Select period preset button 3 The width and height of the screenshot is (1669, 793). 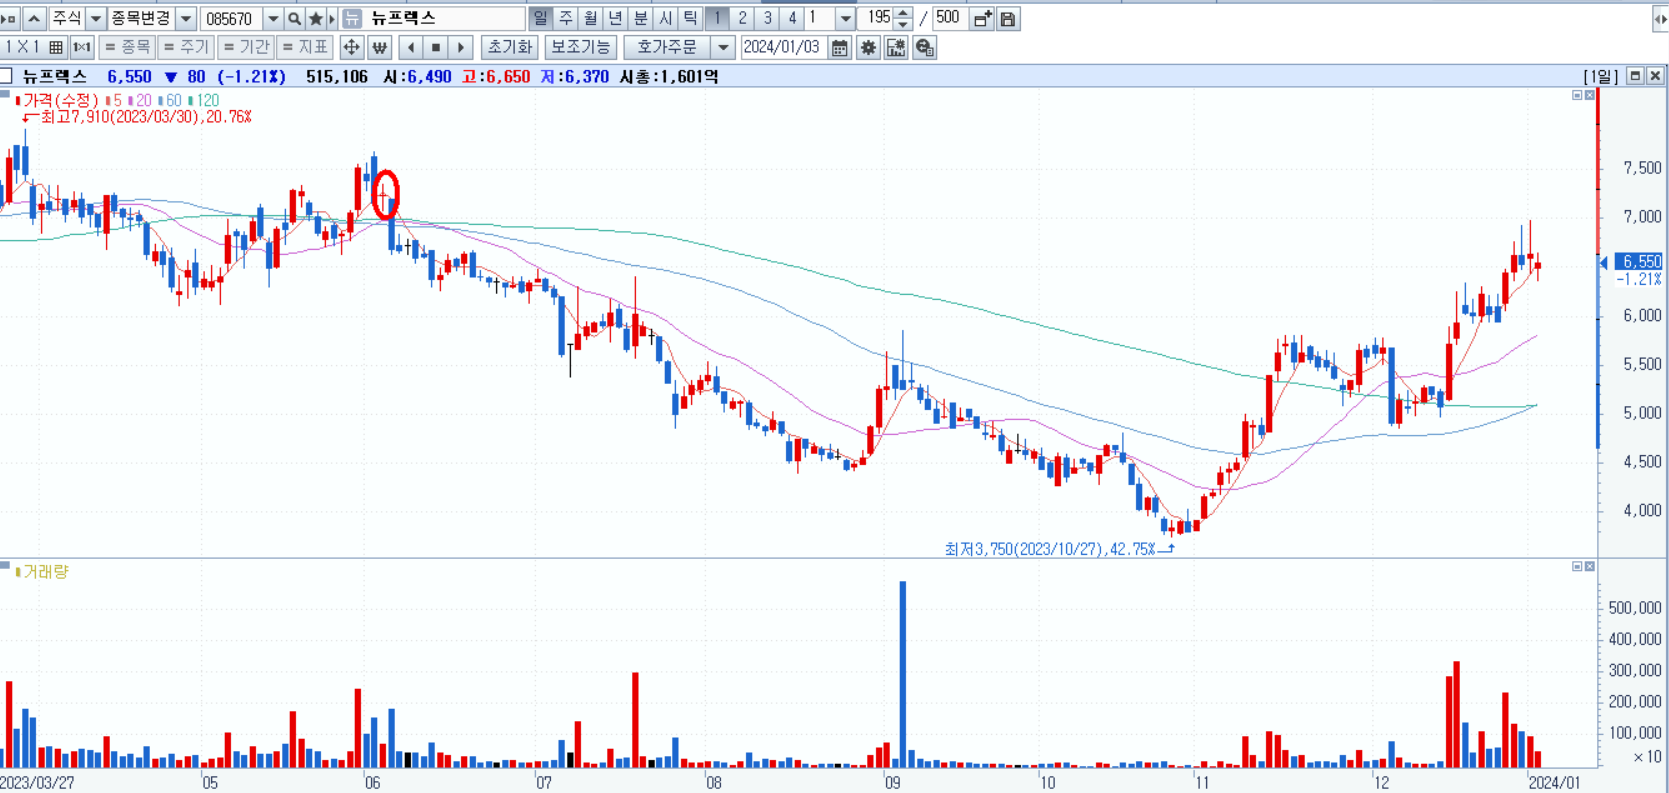pos(767,18)
